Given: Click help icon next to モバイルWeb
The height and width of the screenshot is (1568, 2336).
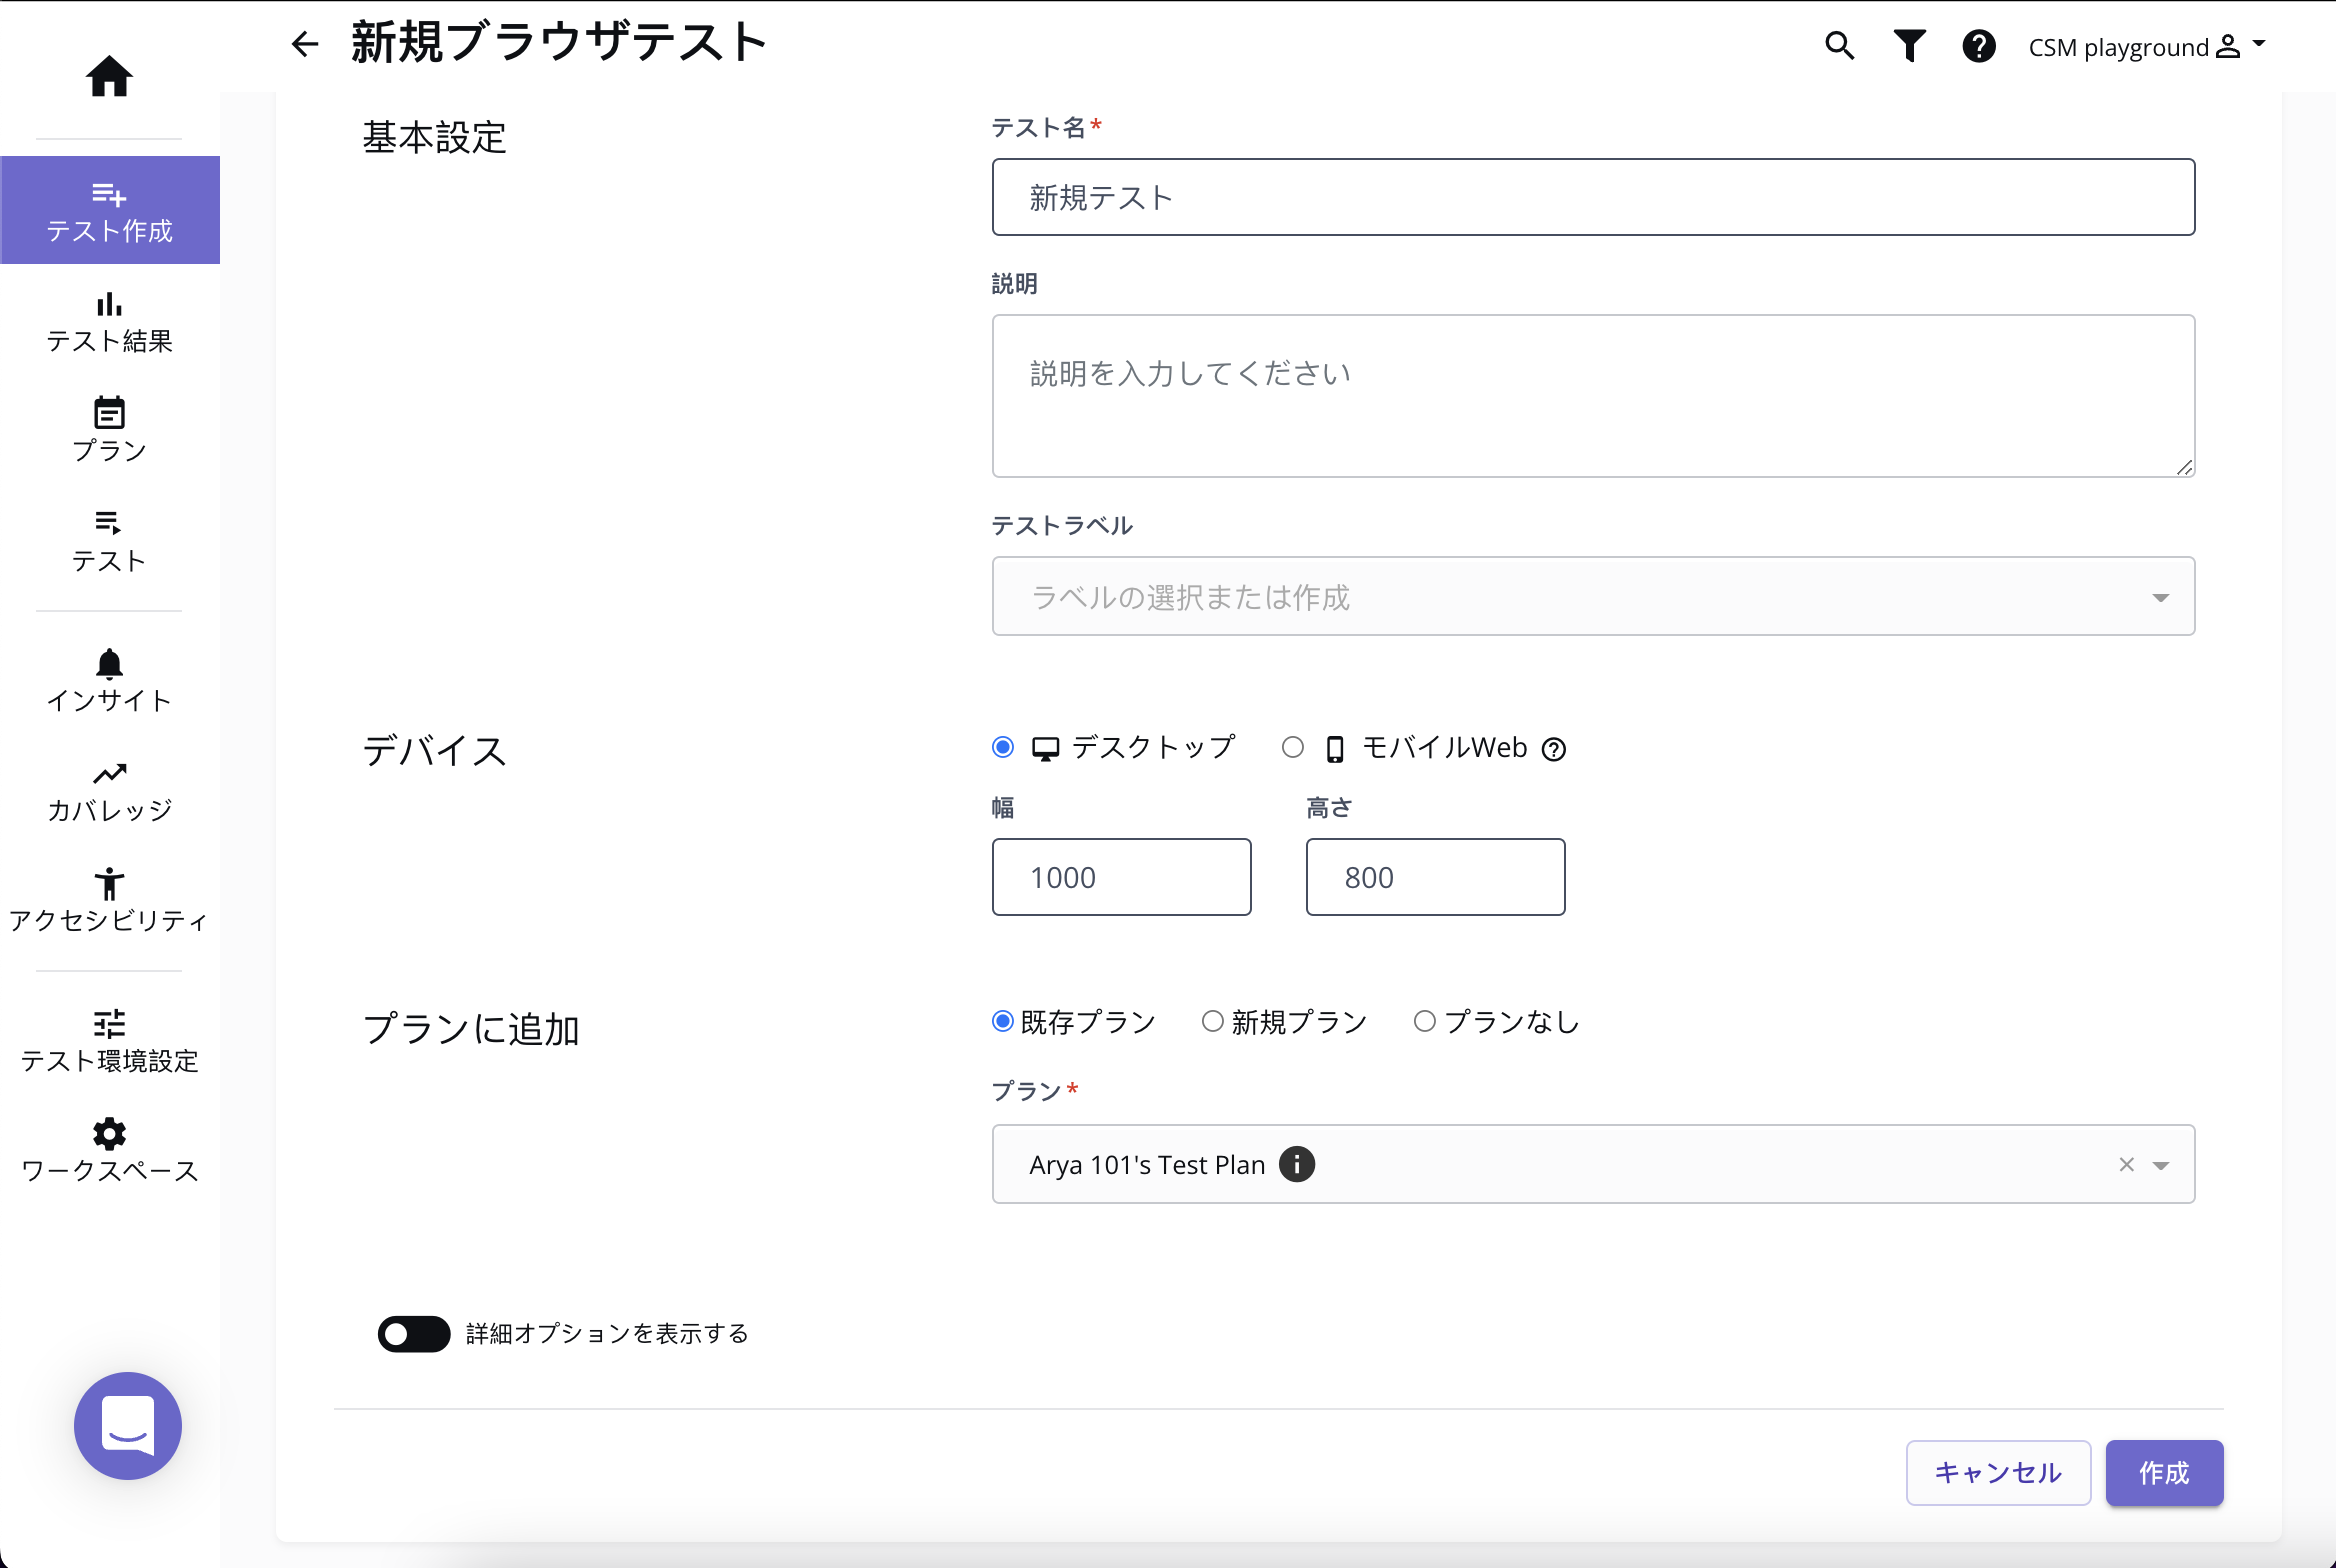Looking at the screenshot, I should 1554,749.
